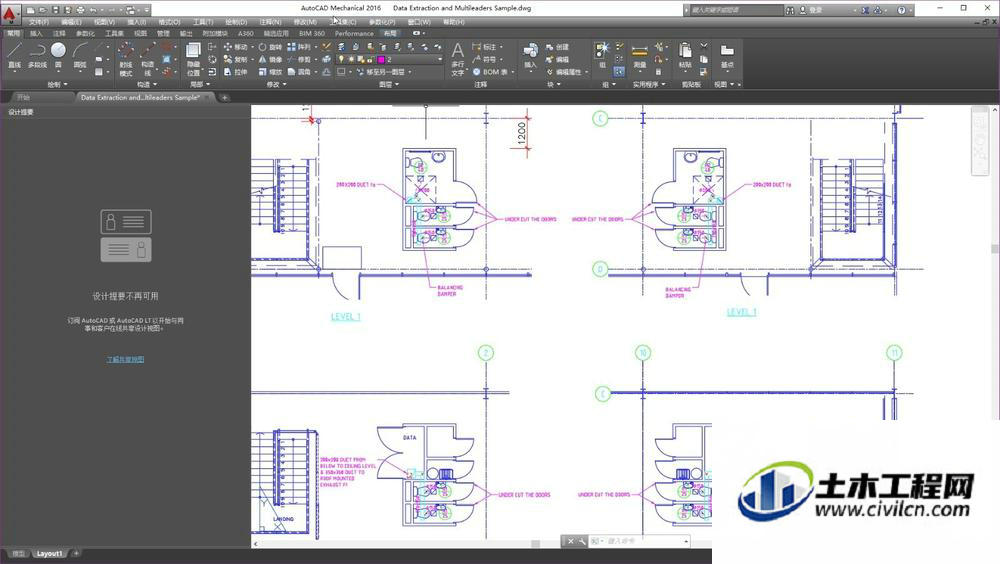Click the Undo arrow in quick access toolbar

point(94,10)
